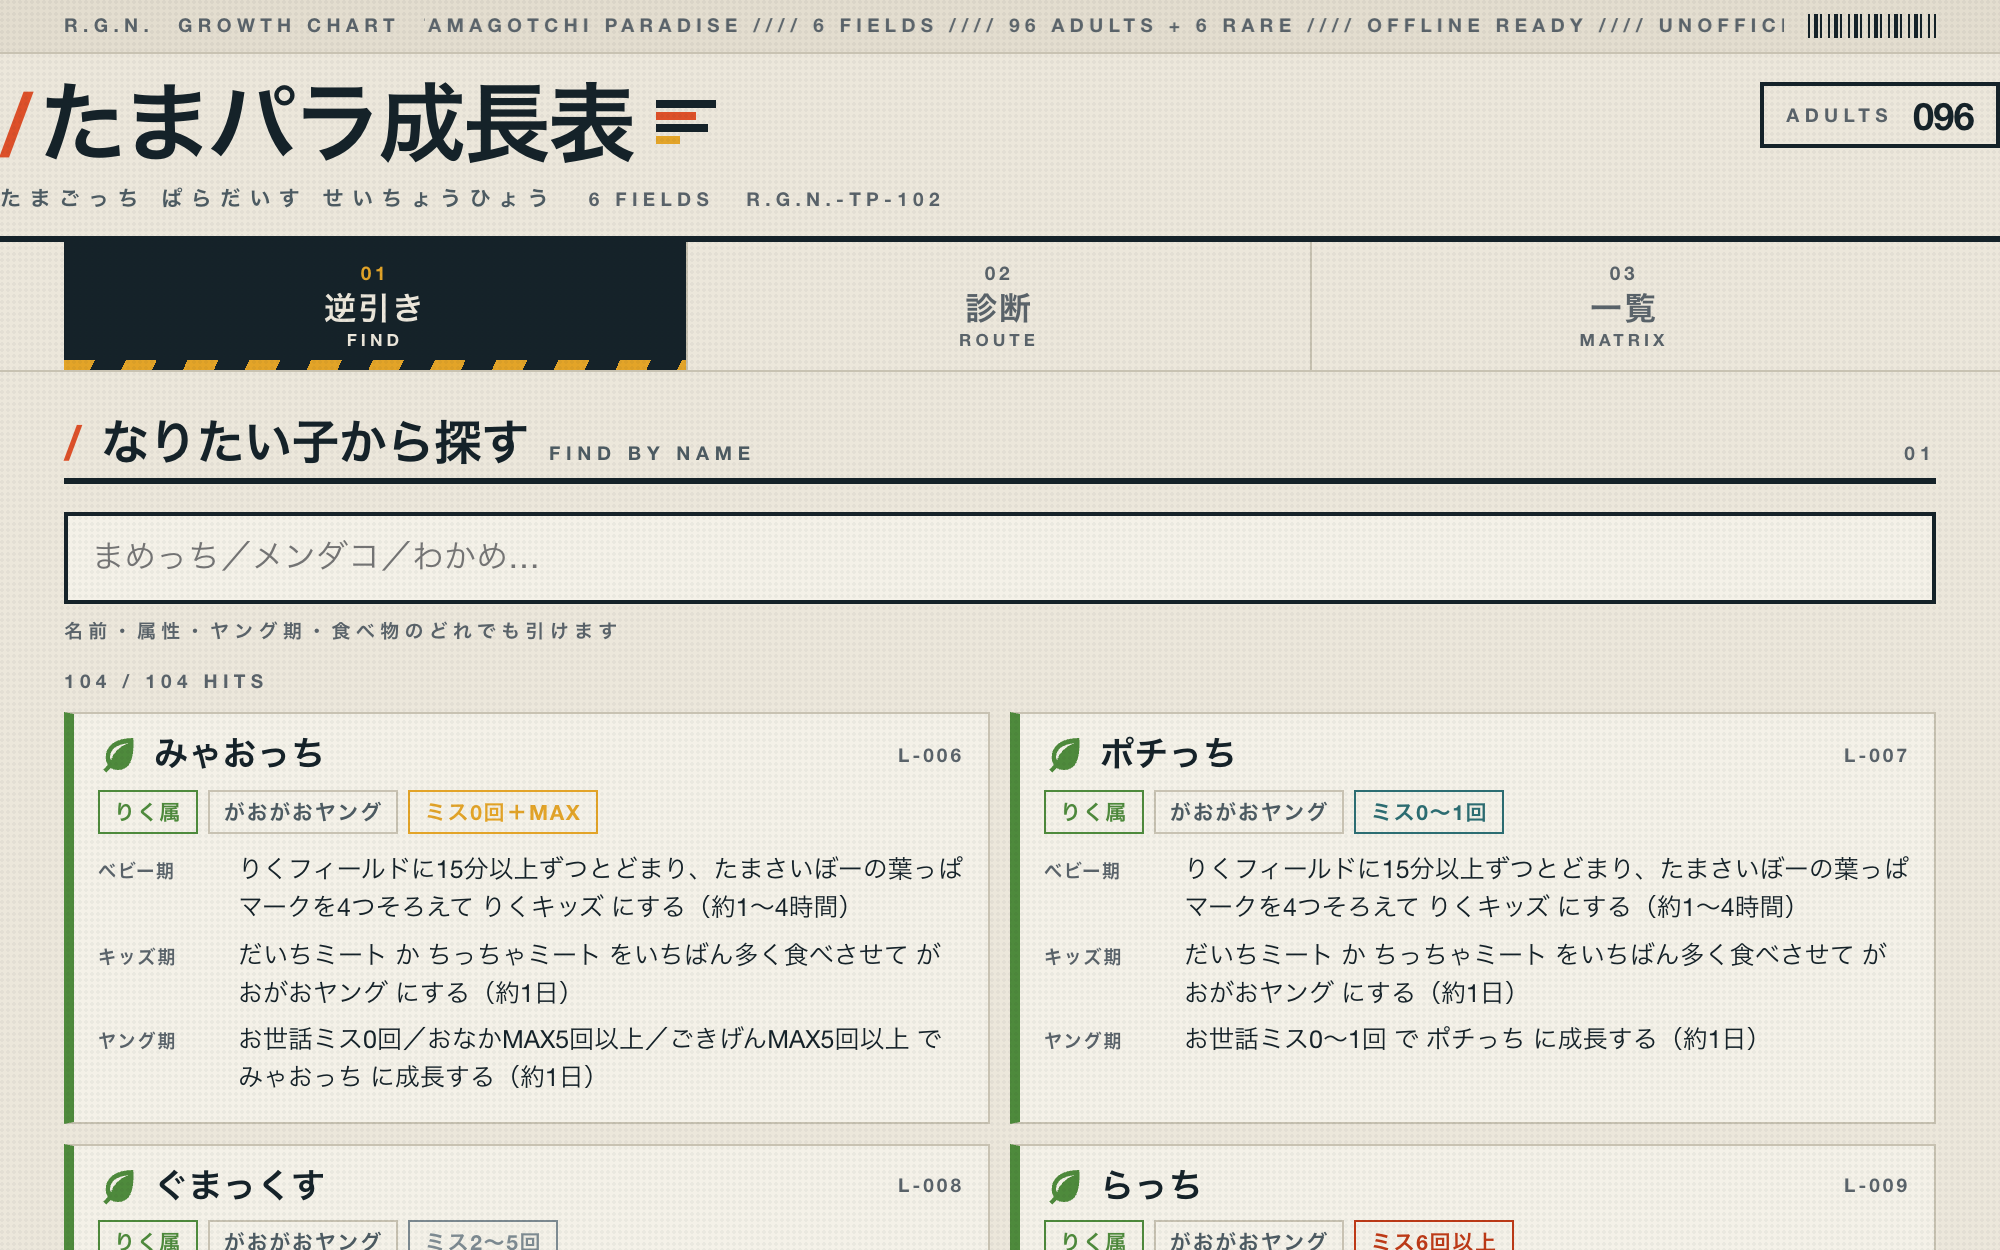The image size is (2000, 1250).
Task: Click the striped logo mark beside the title
Action: point(686,121)
